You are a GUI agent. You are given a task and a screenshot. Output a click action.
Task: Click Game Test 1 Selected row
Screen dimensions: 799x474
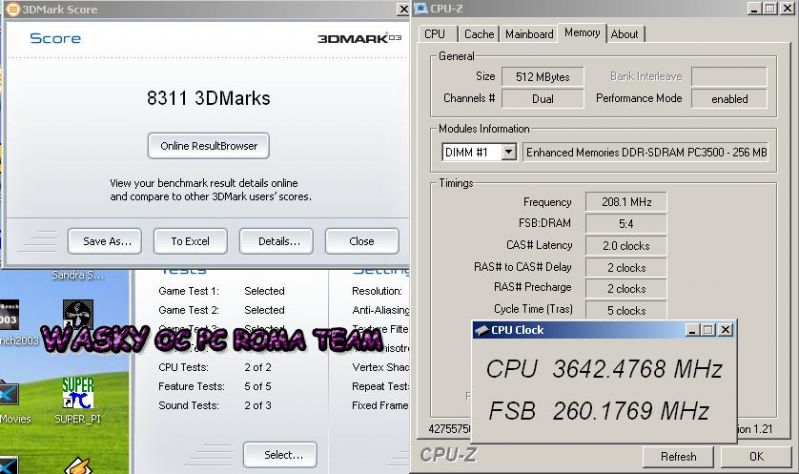pyautogui.click(x=221, y=291)
